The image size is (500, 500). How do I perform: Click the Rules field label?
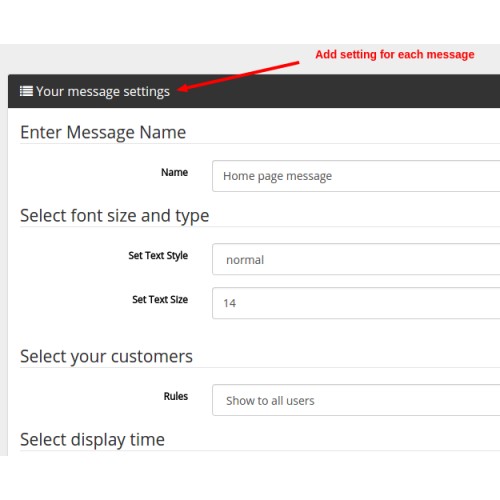[x=176, y=396]
